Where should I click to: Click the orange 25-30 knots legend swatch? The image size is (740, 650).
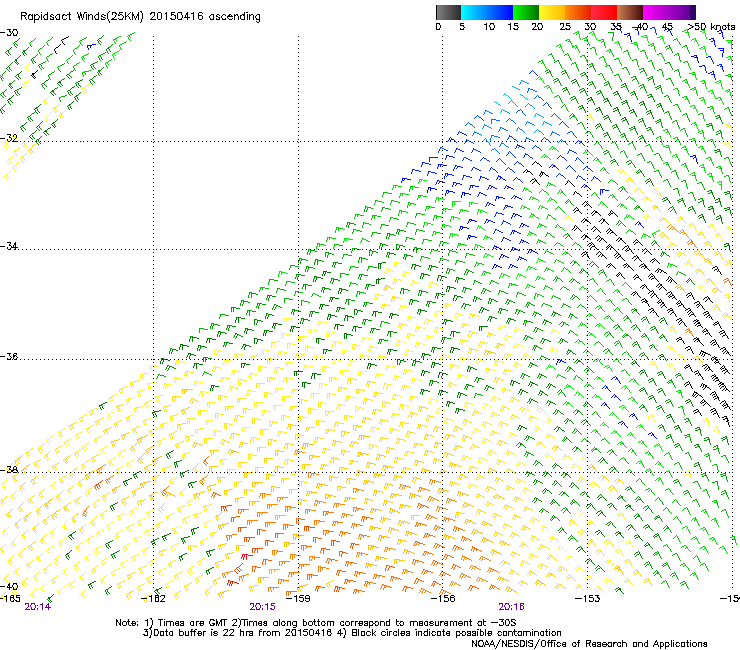(578, 12)
